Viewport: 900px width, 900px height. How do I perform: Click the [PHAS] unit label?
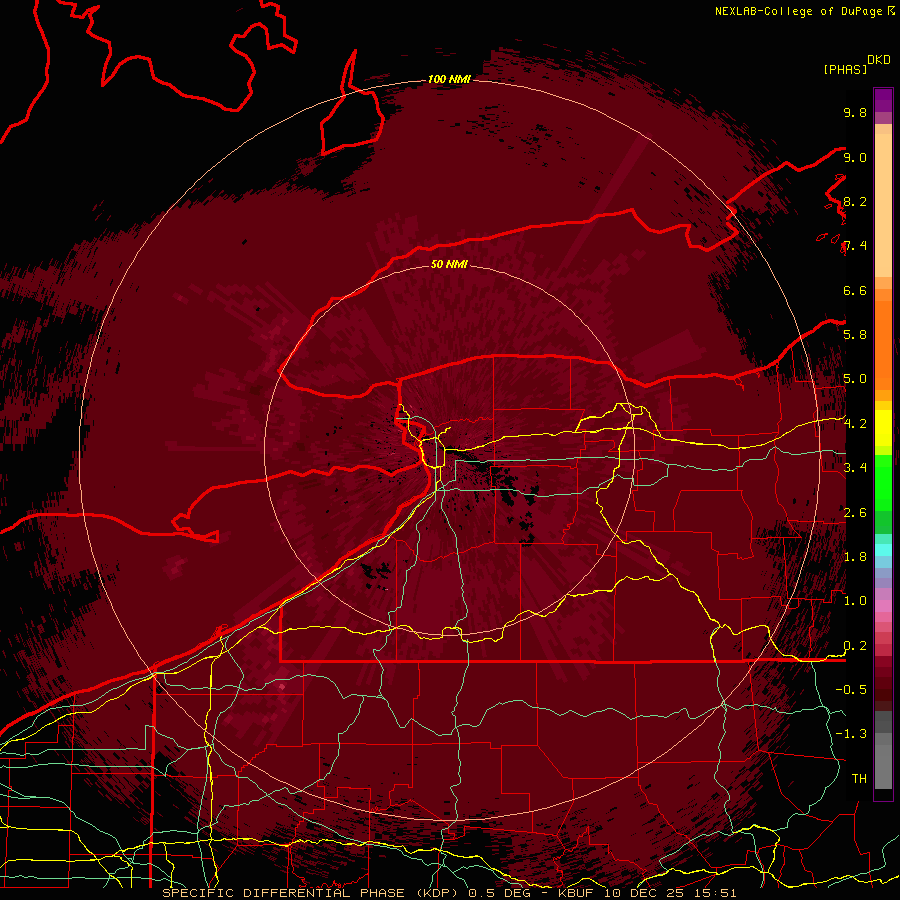845,69
